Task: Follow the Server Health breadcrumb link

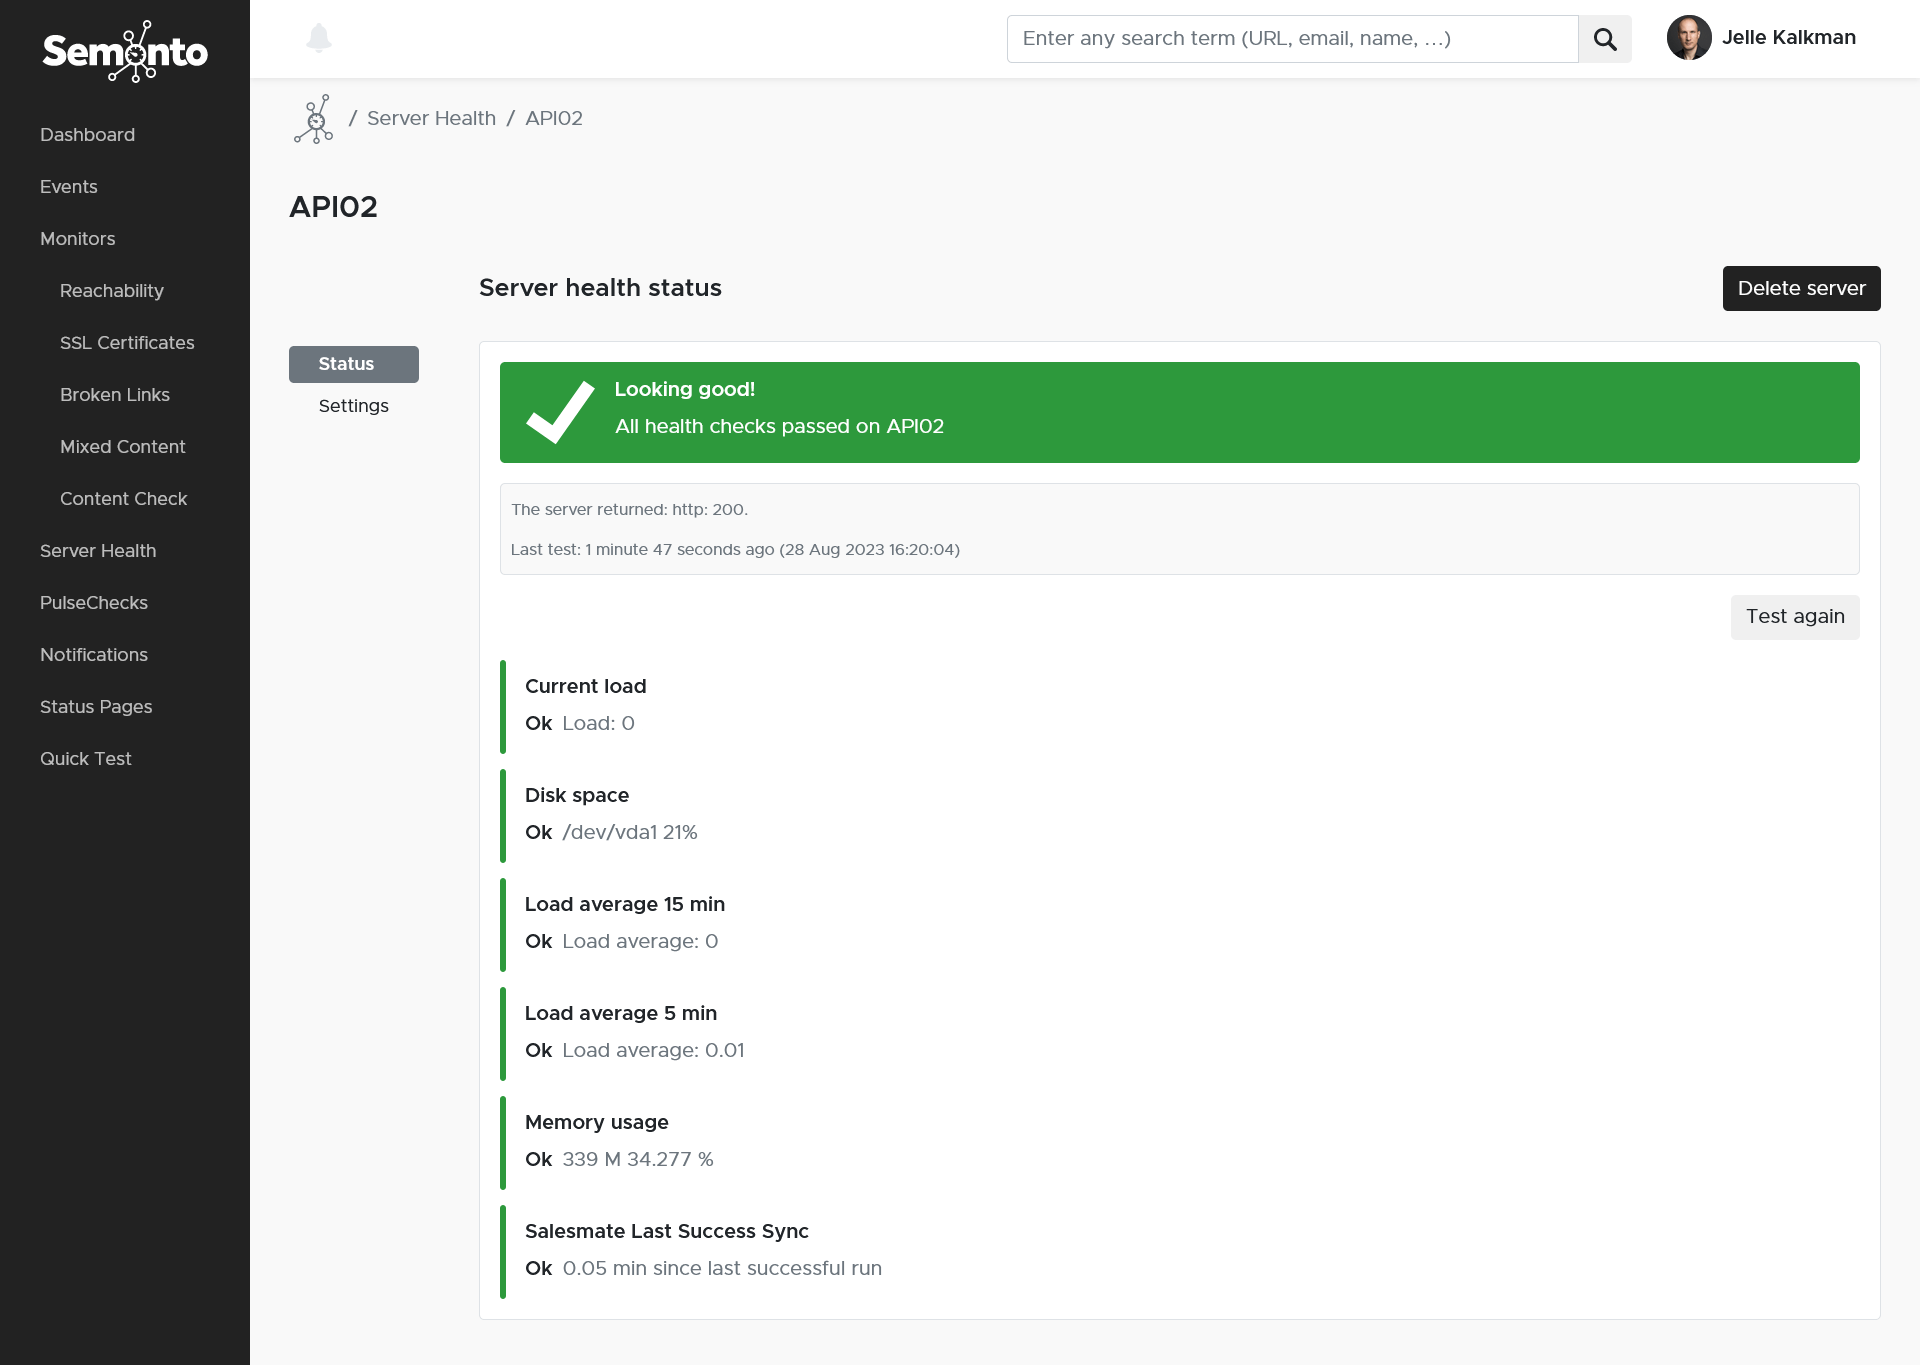Action: coord(431,118)
